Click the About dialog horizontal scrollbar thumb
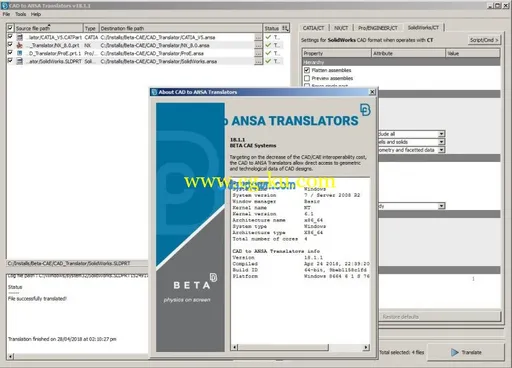 click(283, 347)
